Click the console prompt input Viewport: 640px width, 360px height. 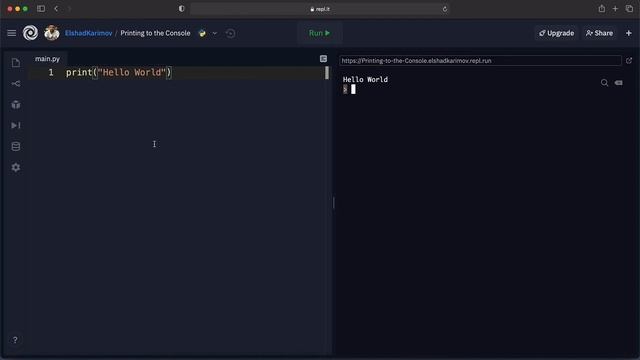(x=353, y=89)
